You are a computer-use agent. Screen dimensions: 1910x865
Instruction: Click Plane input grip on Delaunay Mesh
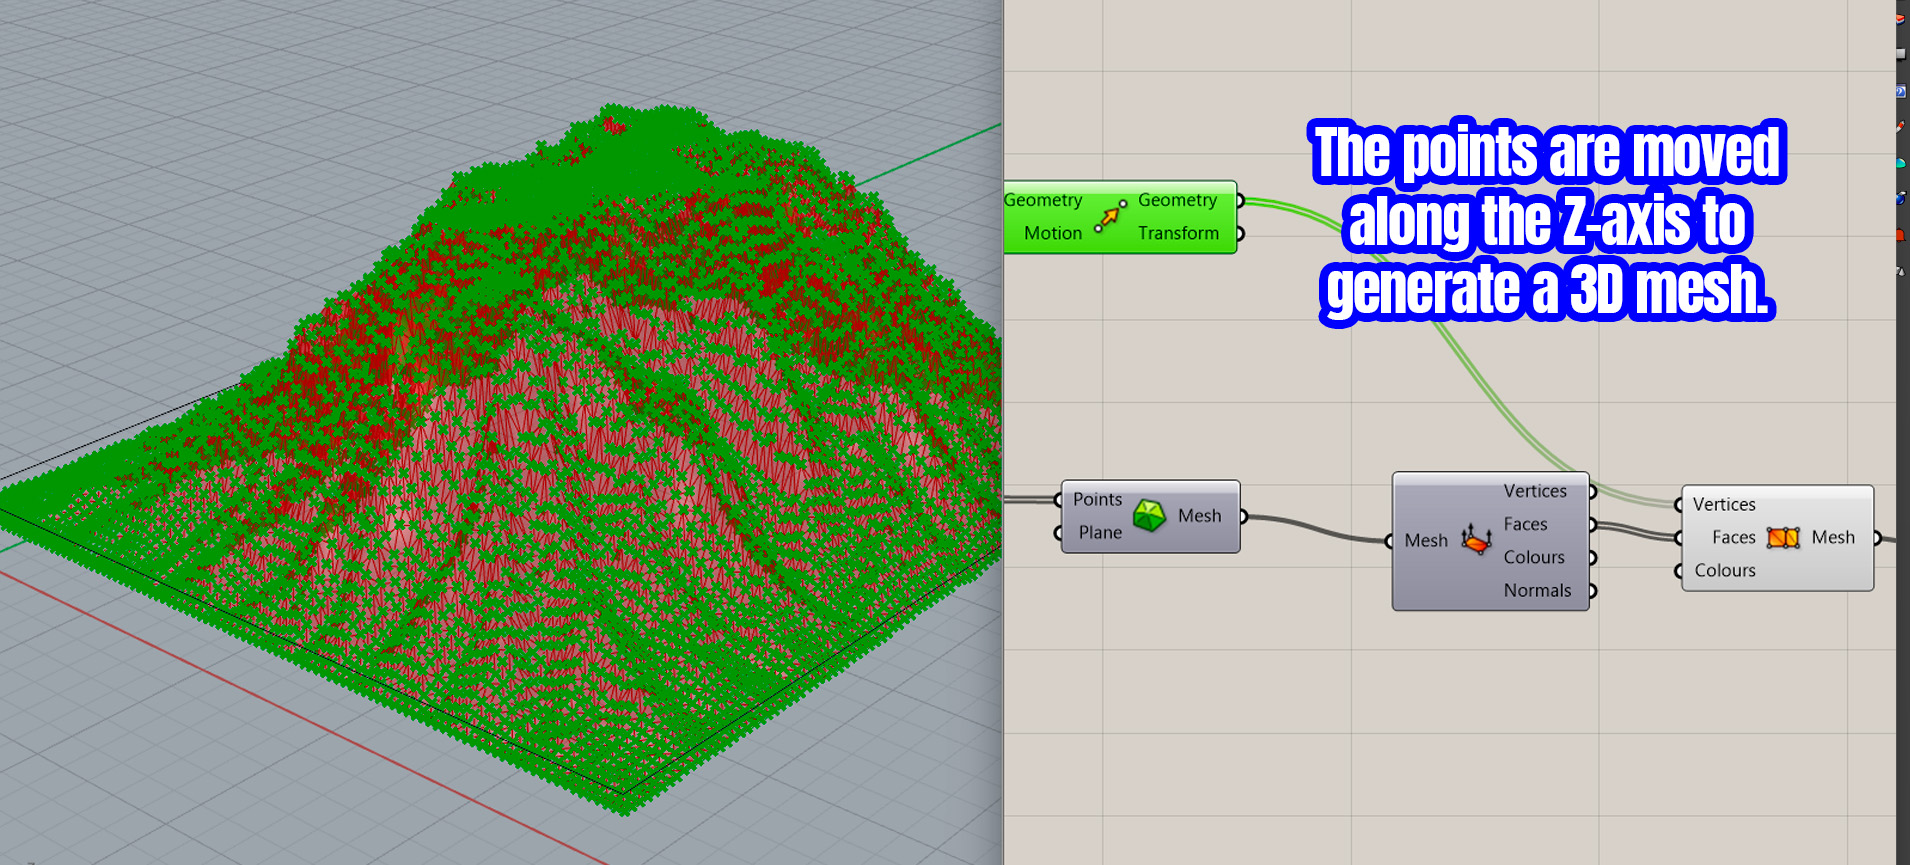click(1058, 534)
